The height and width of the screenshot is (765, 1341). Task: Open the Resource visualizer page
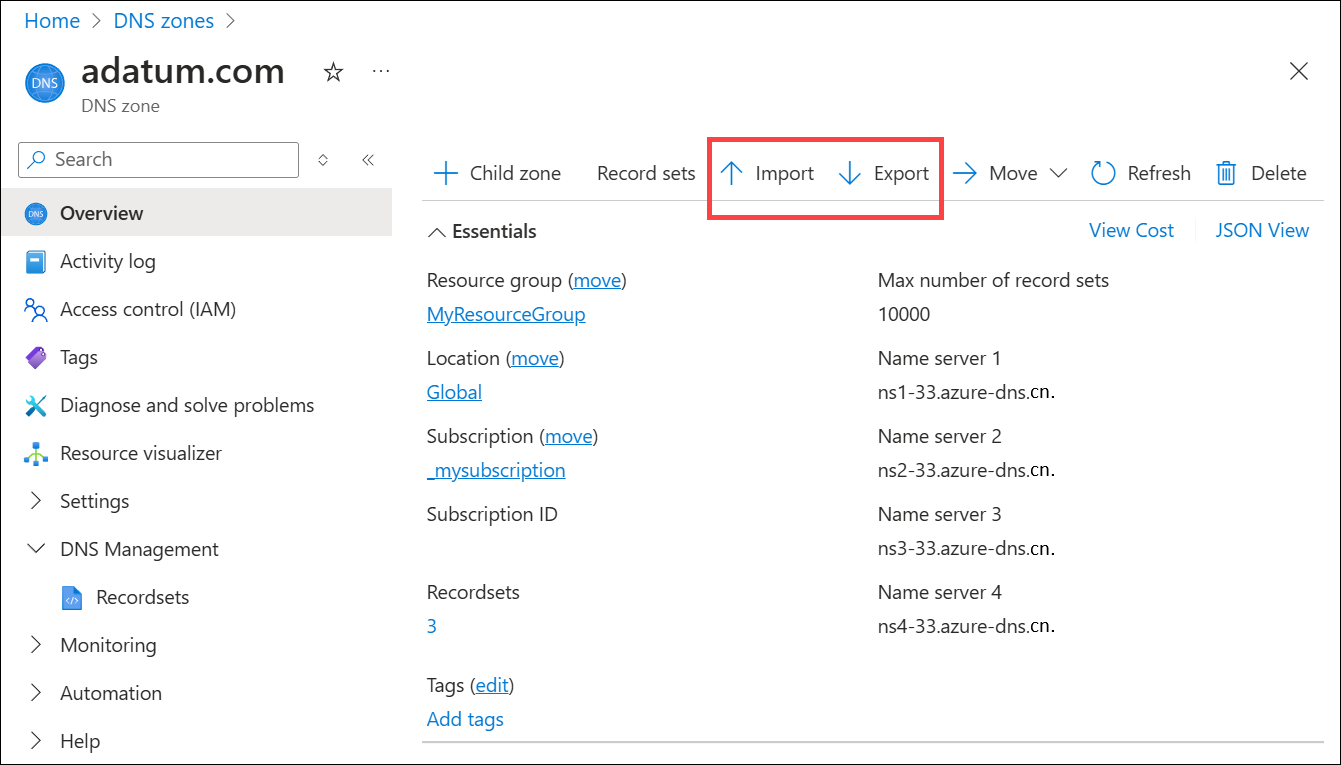coord(140,453)
